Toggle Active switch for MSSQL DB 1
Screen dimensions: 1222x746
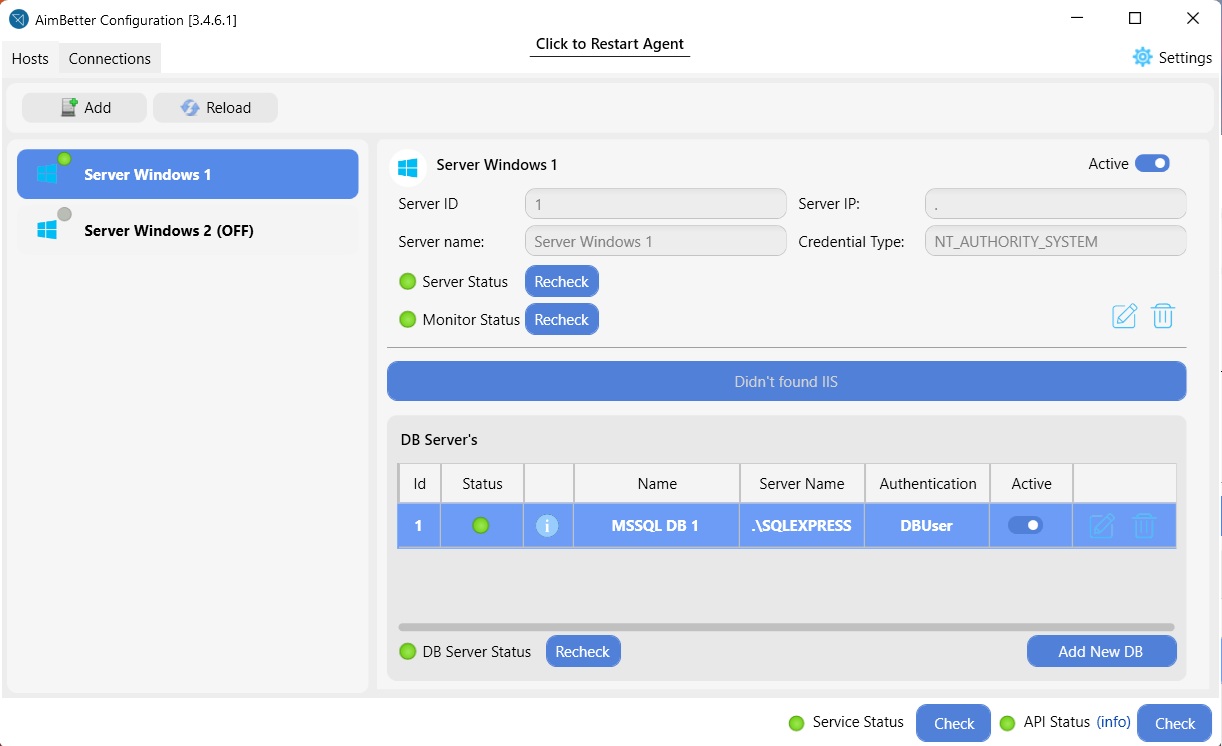(1025, 525)
